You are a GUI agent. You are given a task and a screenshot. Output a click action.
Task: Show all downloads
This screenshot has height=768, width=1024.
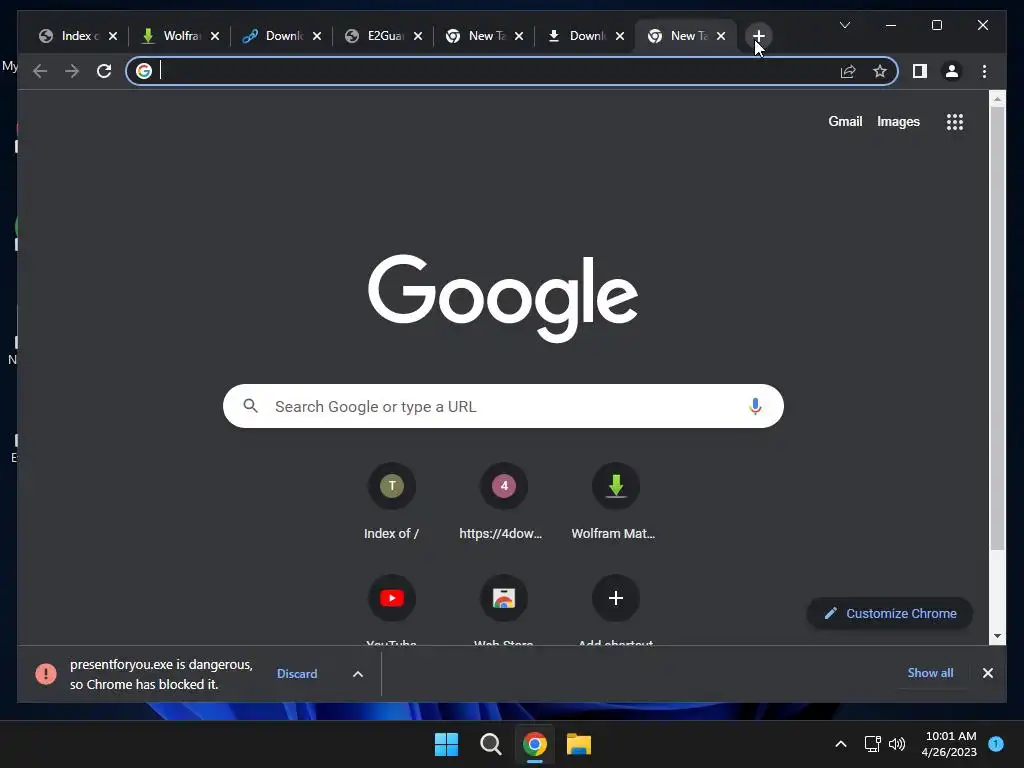[930, 673]
